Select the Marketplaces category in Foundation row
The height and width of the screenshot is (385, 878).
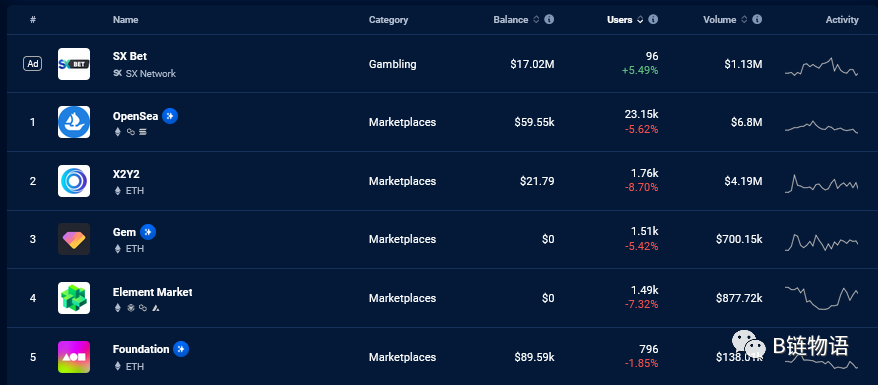[x=402, y=357]
